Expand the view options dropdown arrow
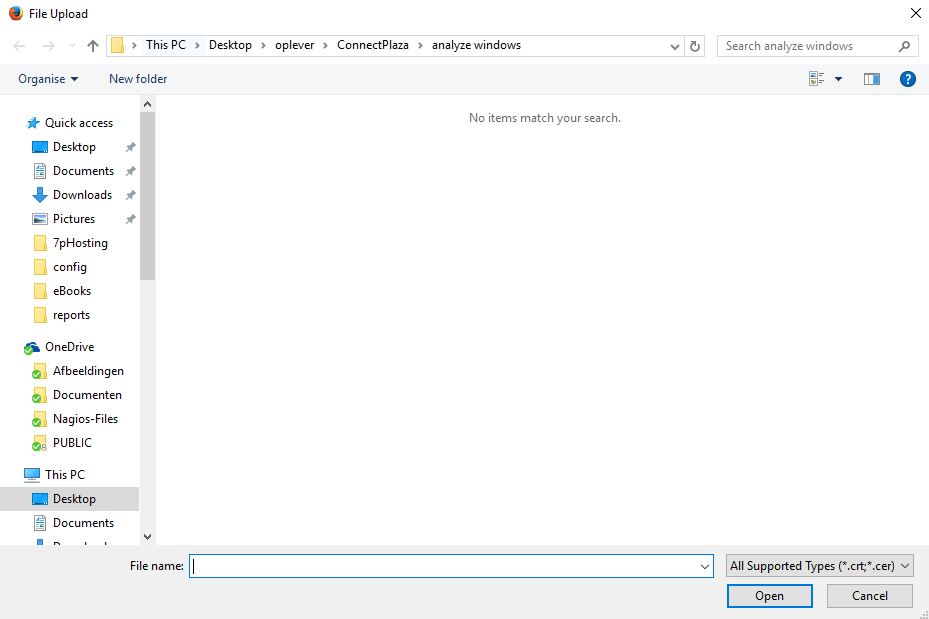The image size is (929, 619). coord(838,79)
